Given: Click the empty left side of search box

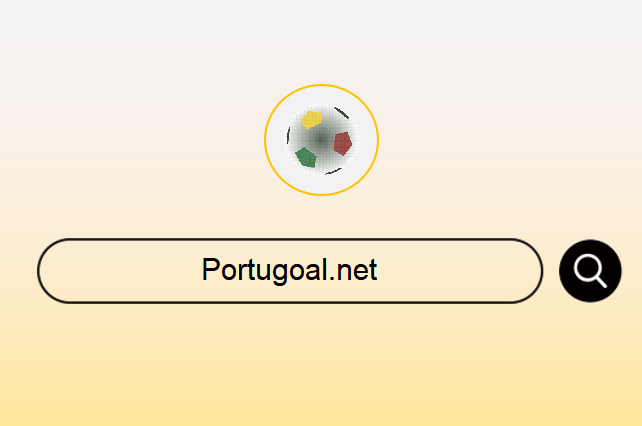Looking at the screenshot, I should tap(119, 271).
